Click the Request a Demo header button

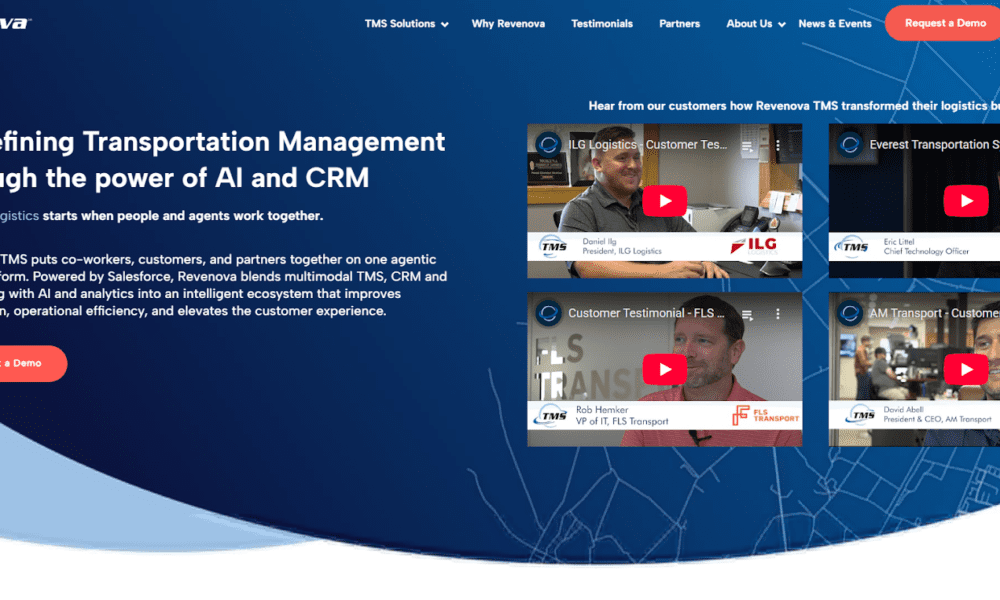coord(944,22)
